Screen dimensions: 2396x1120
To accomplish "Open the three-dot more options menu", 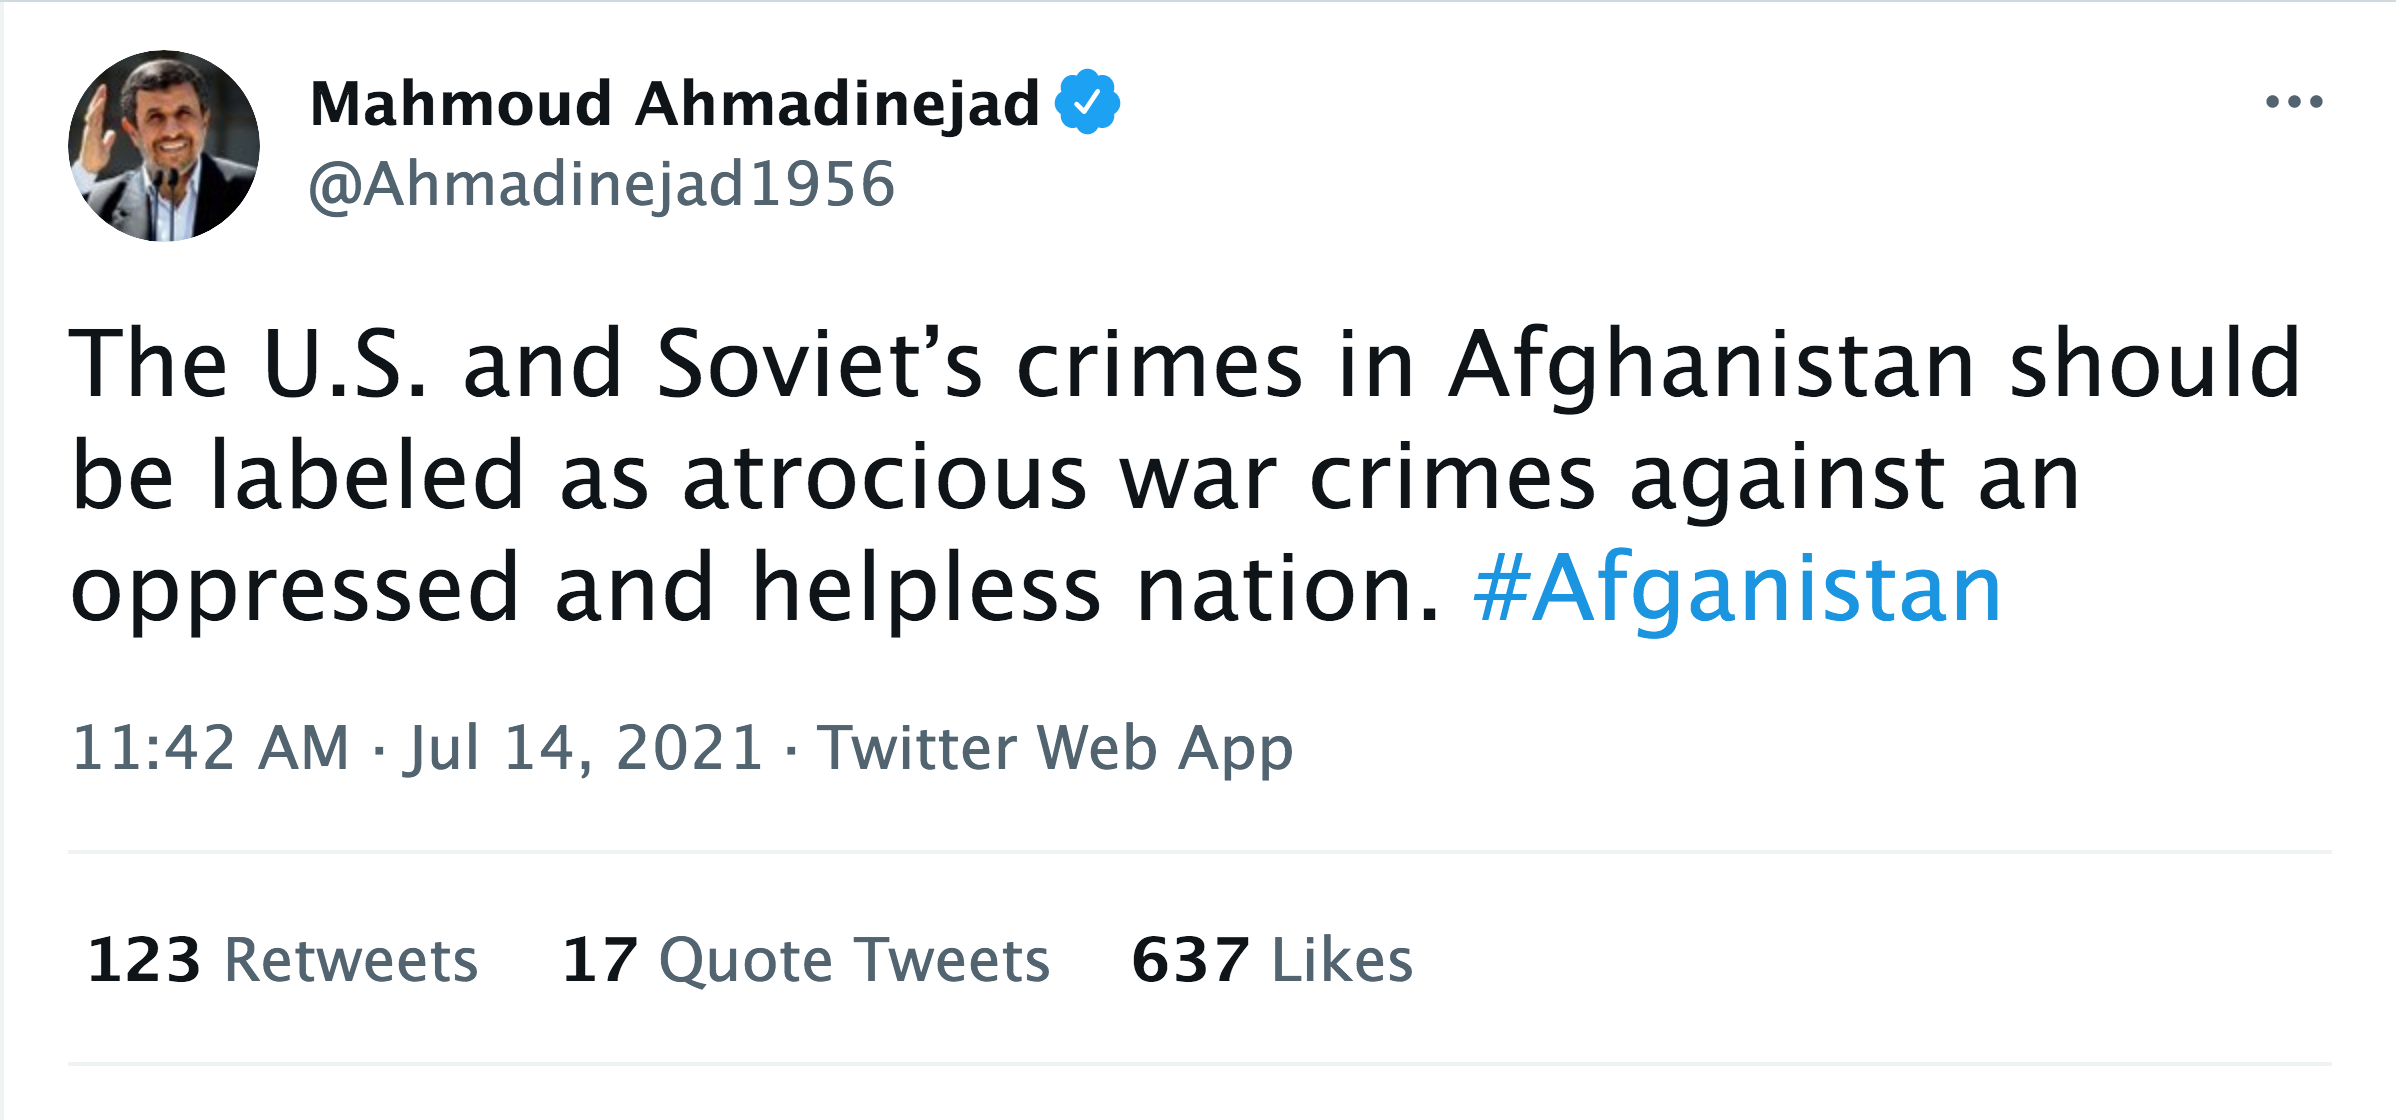I will (x=2293, y=102).
